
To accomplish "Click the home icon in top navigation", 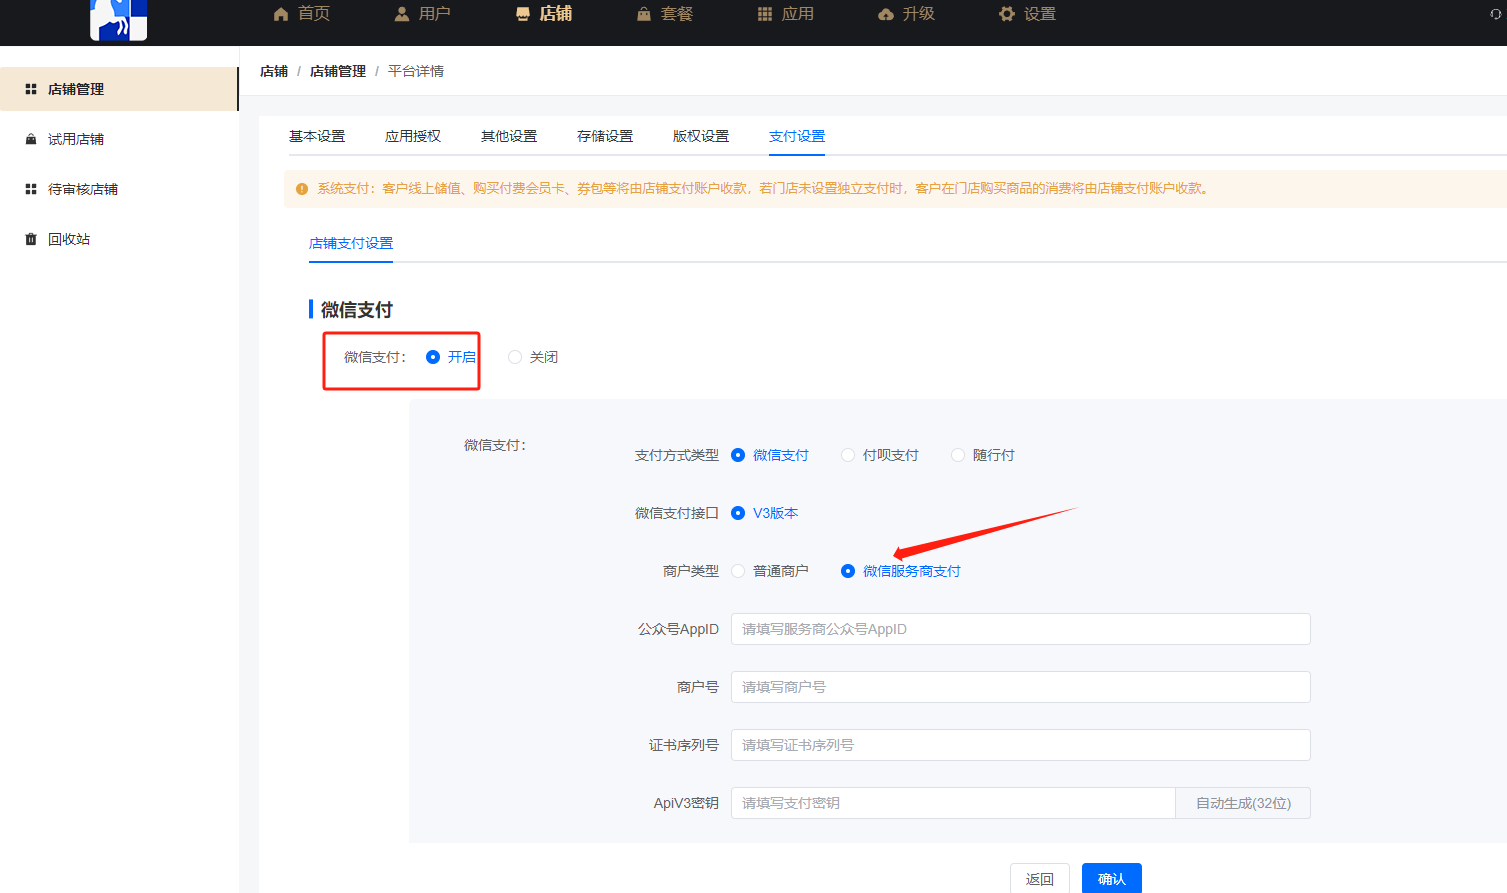I will tap(281, 14).
